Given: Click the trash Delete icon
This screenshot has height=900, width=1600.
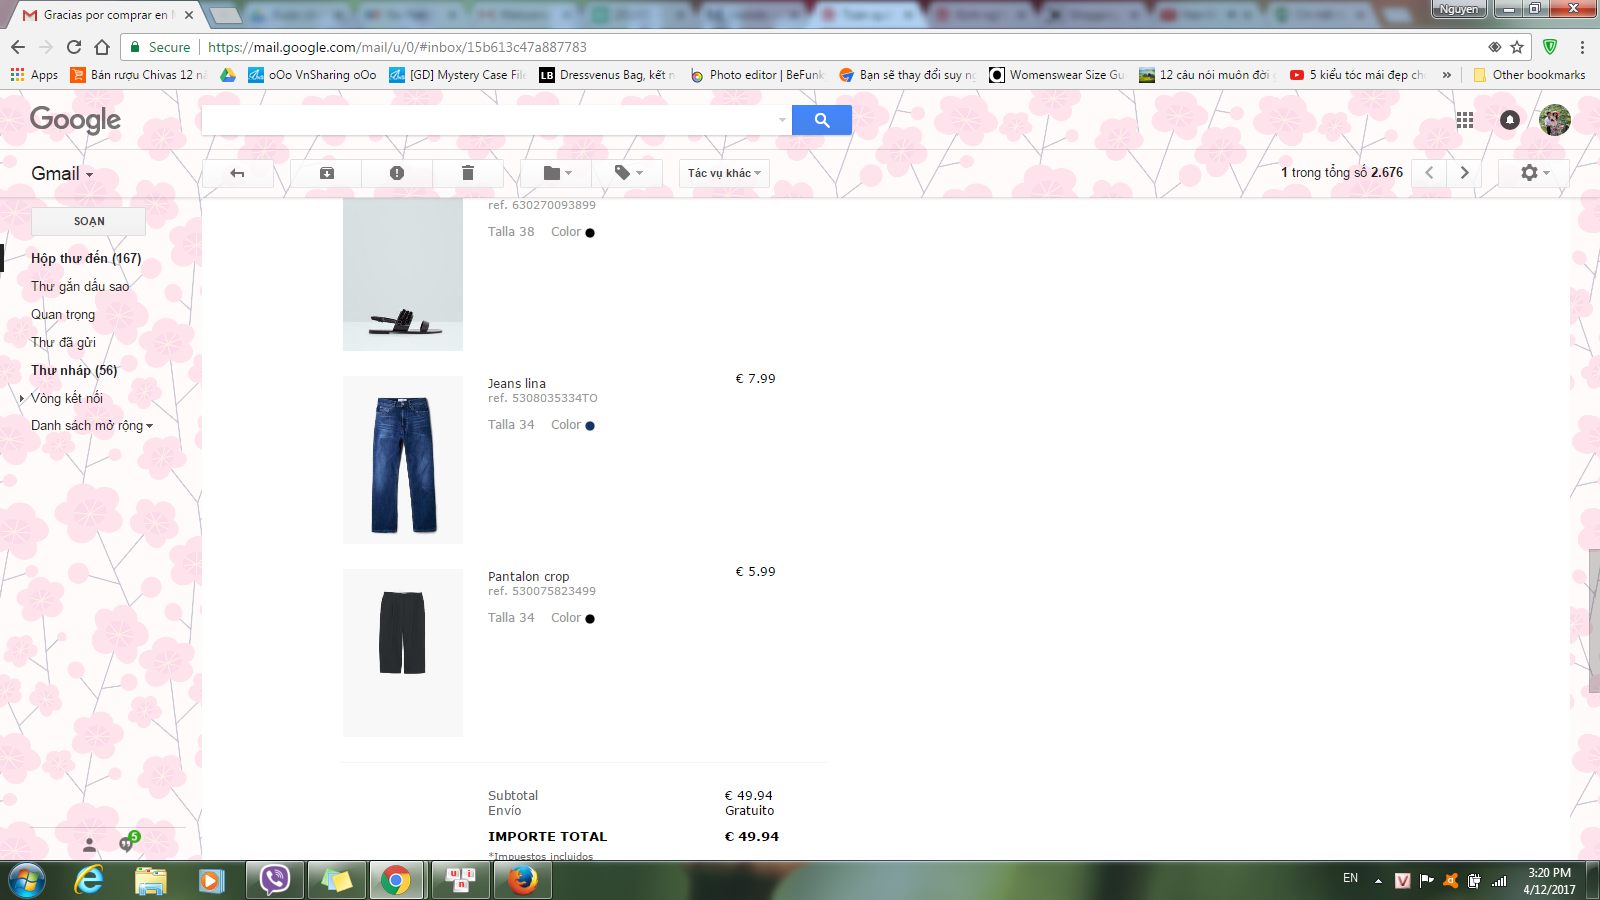Looking at the screenshot, I should (x=467, y=173).
